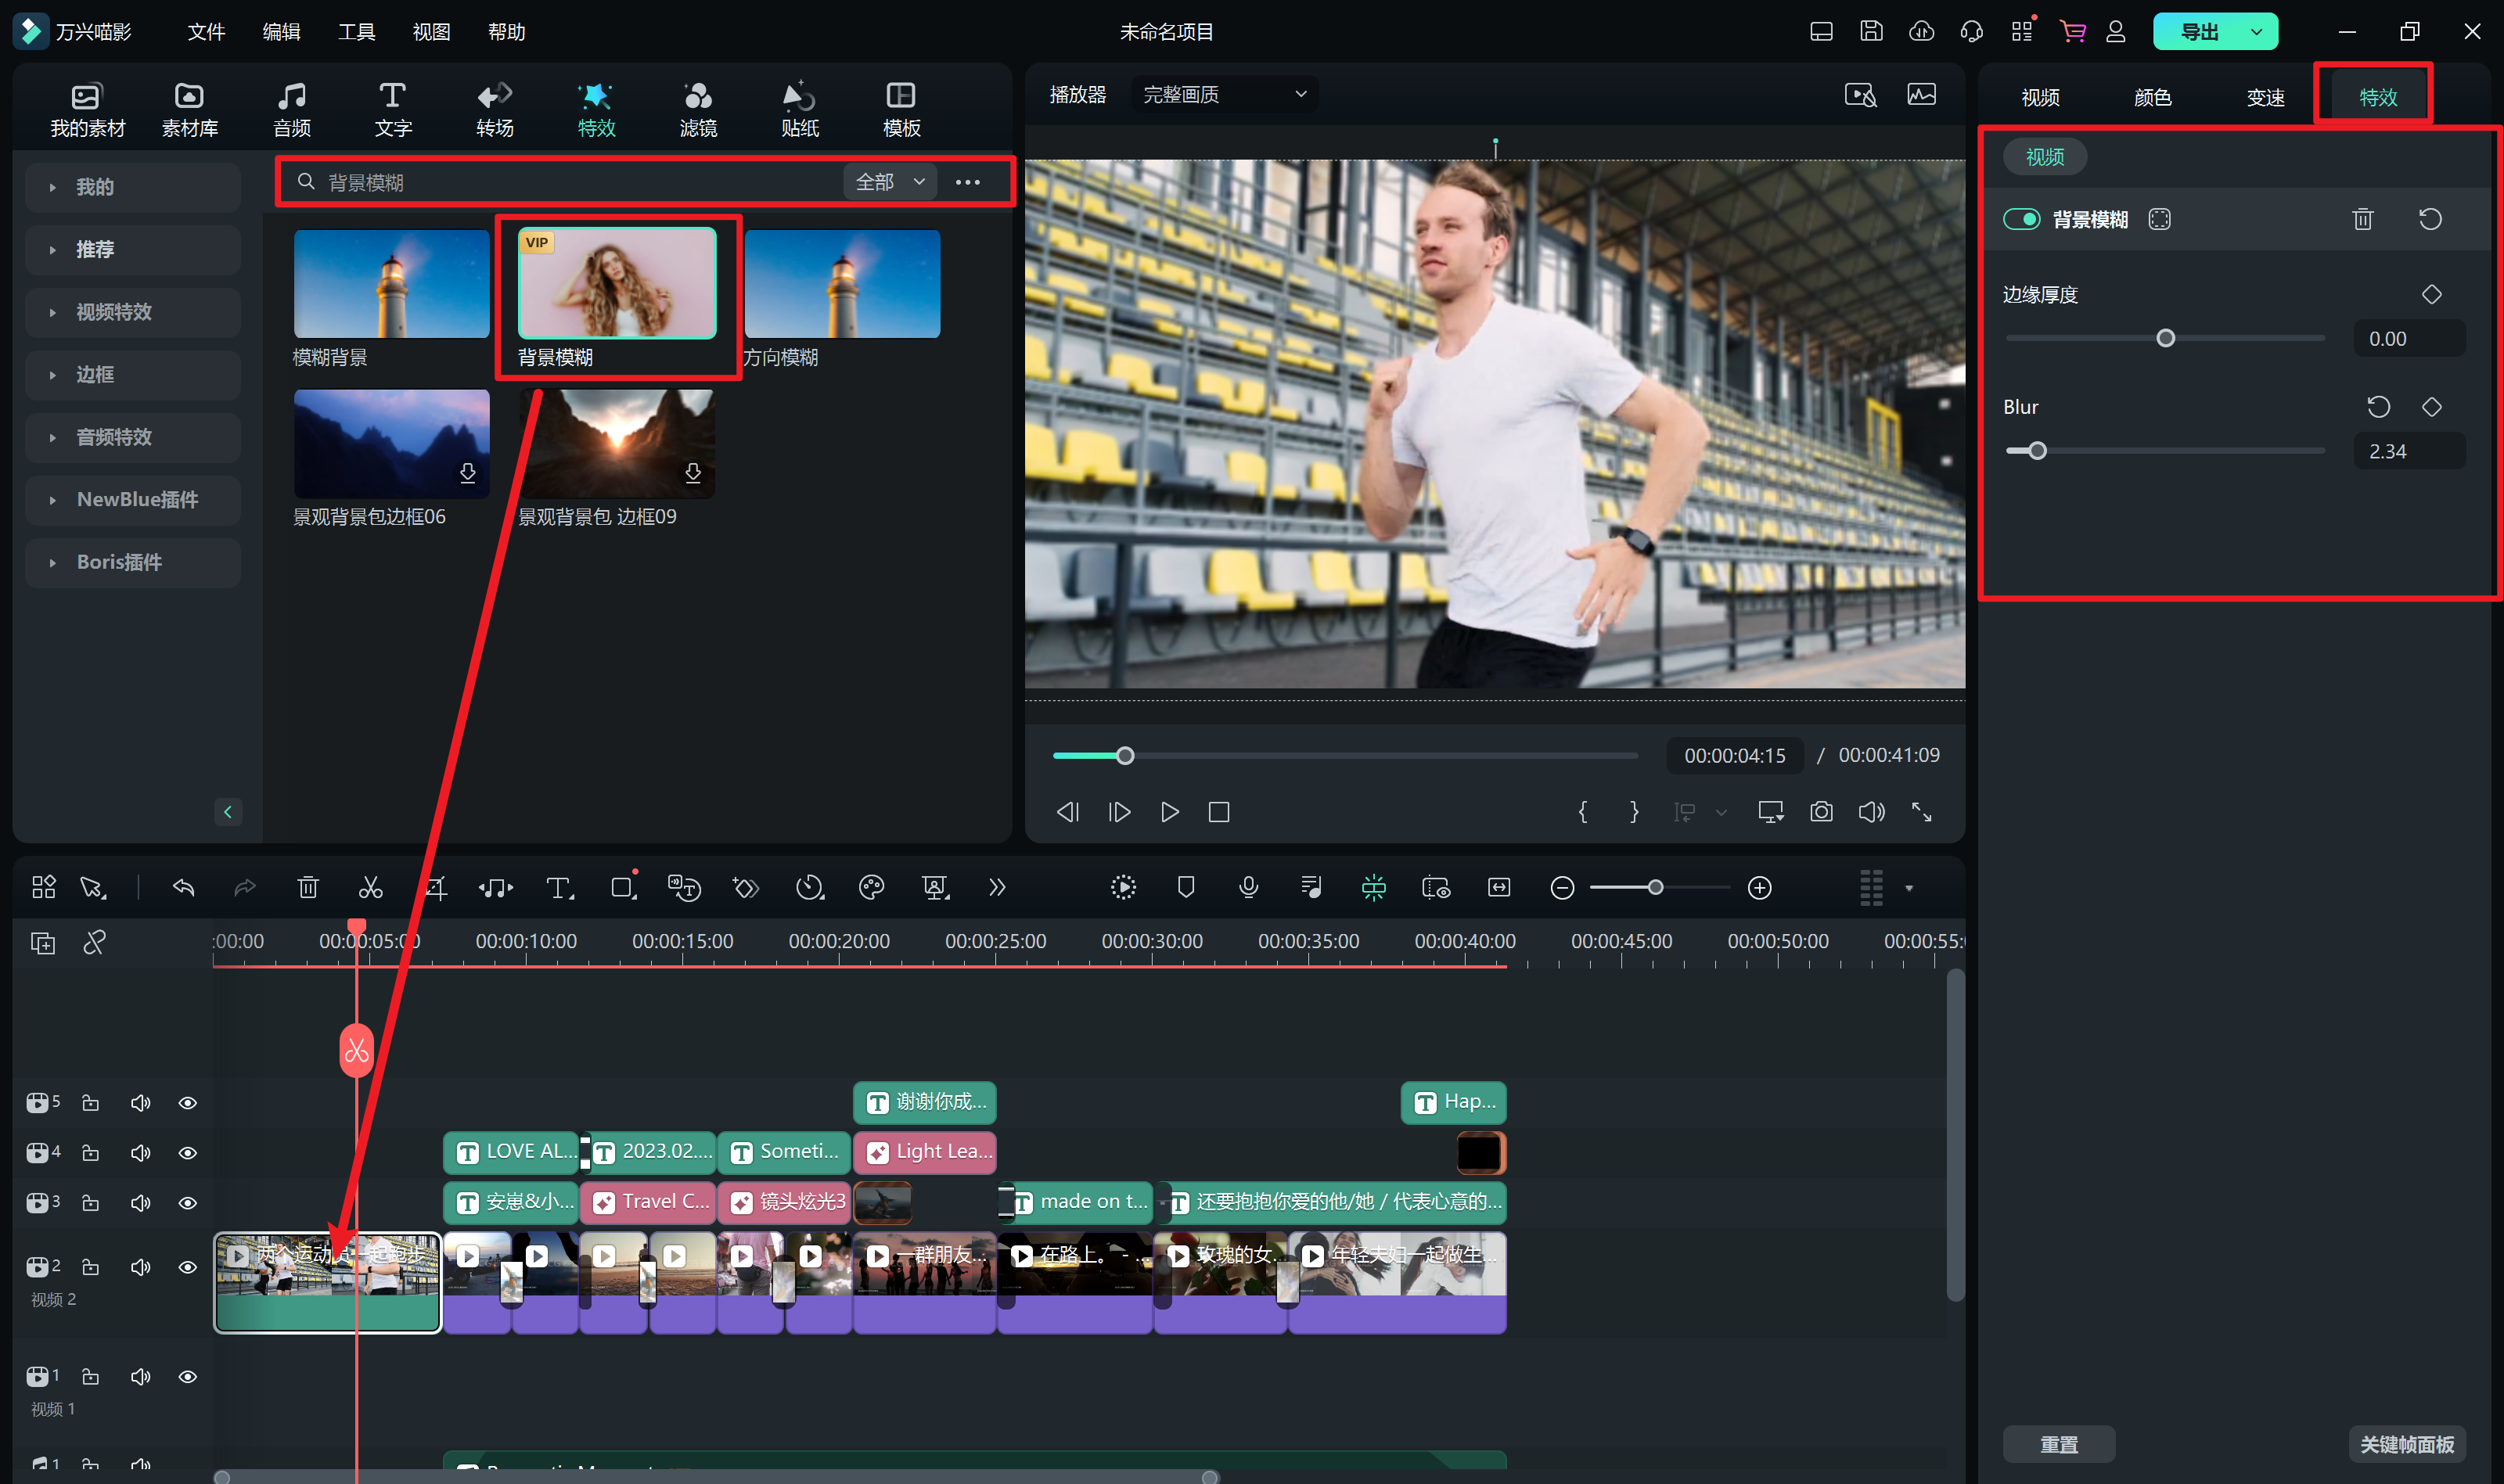Toggle off the 背景模糊 effect switch

pos(2021,219)
